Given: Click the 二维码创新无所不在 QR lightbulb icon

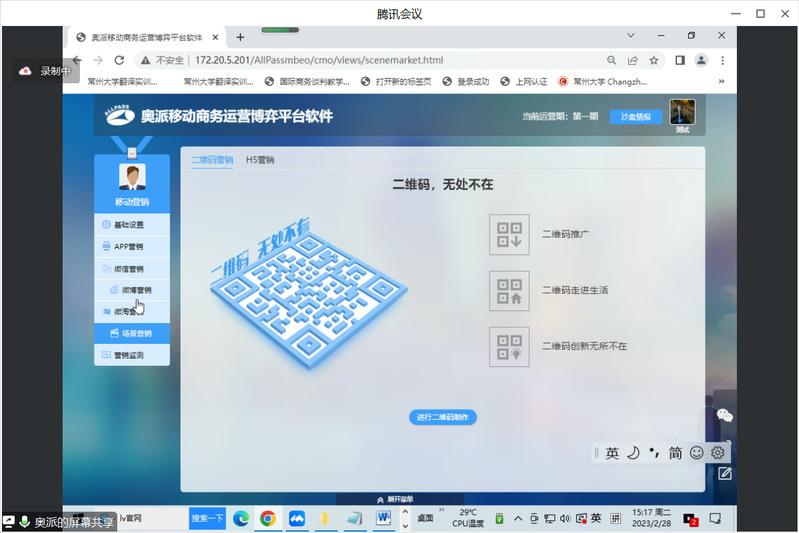Looking at the screenshot, I should (x=509, y=346).
